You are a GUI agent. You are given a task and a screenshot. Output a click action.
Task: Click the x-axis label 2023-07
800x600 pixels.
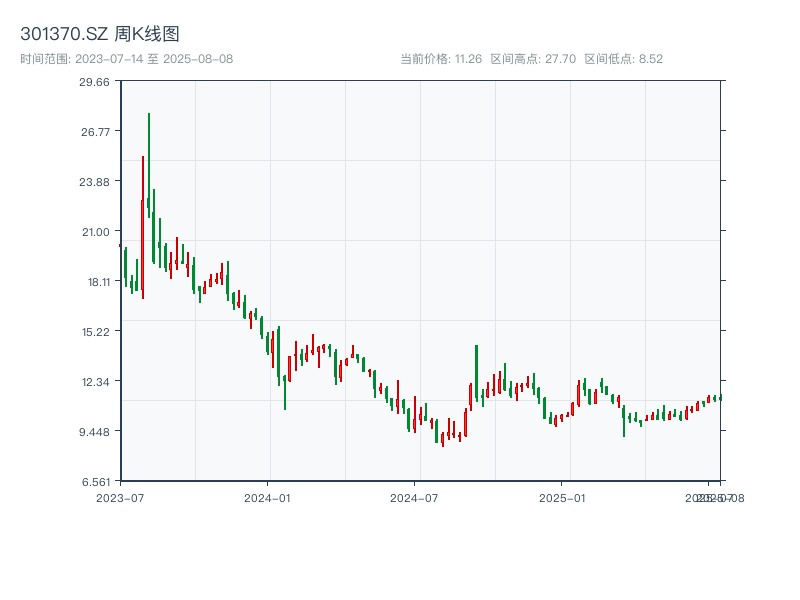(120, 498)
